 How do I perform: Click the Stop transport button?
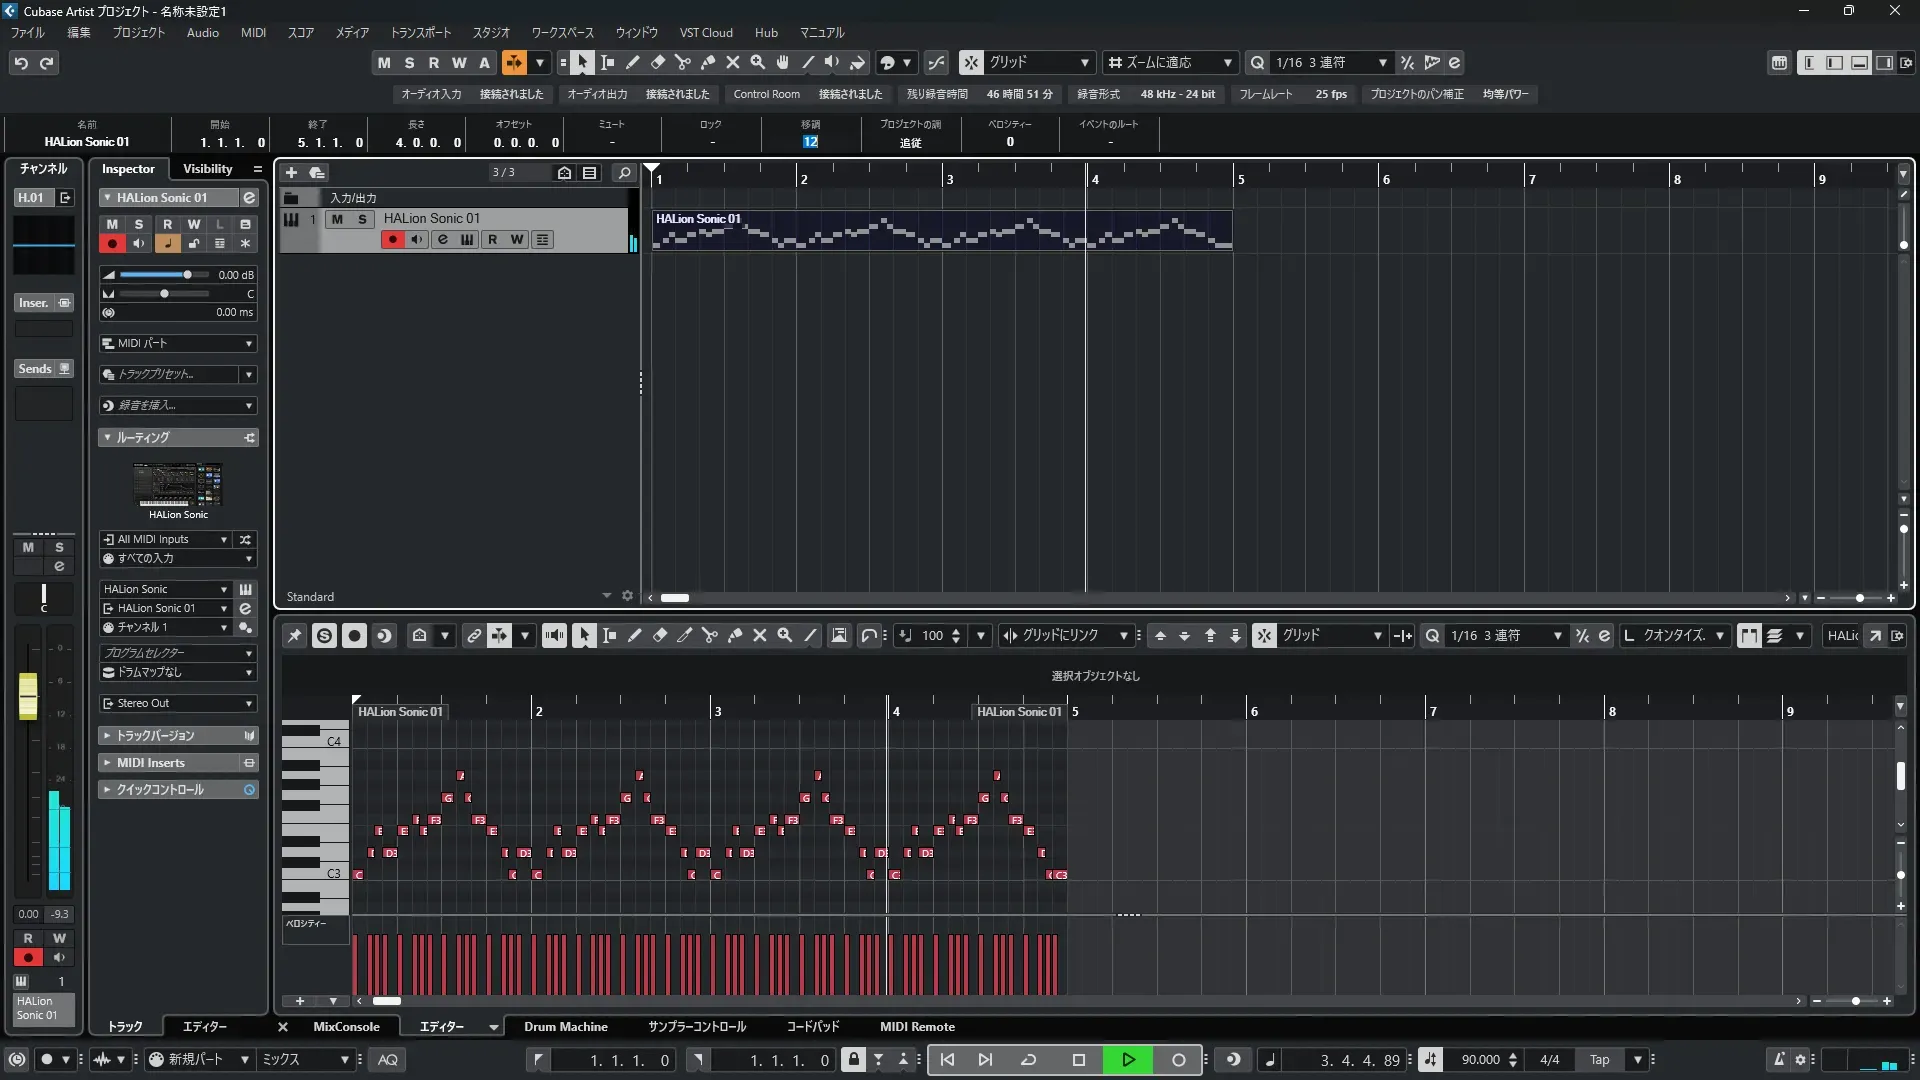1078,1060
